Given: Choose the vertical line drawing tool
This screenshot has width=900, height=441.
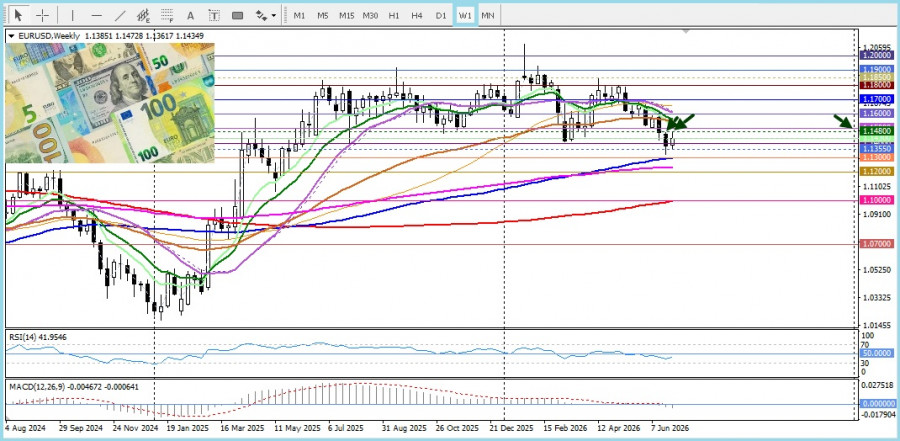Looking at the screenshot, I should coord(72,16).
